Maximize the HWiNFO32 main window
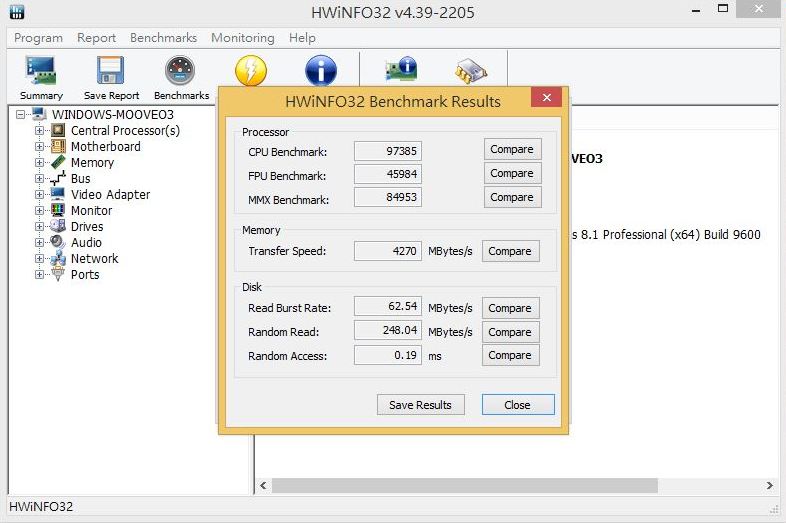Viewport: 786px width, 523px height. pyautogui.click(x=723, y=9)
